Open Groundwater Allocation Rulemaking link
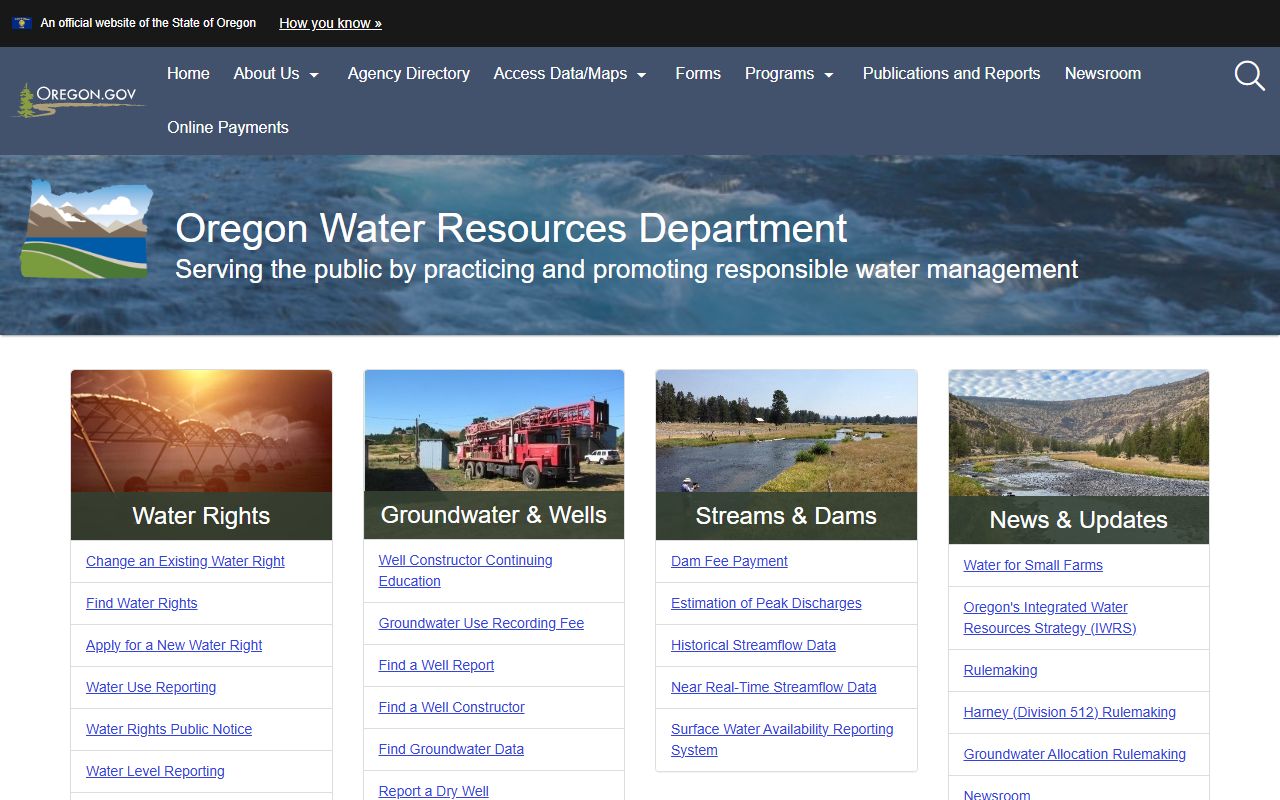This screenshot has width=1280, height=800. point(1074,754)
